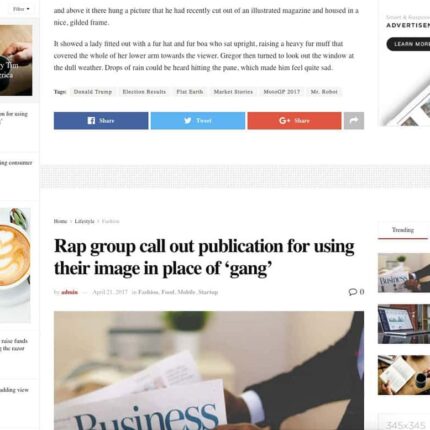The image size is (430, 430).
Task: Open trending thumbnail showing laptop charts
Action: click(x=404, y=324)
